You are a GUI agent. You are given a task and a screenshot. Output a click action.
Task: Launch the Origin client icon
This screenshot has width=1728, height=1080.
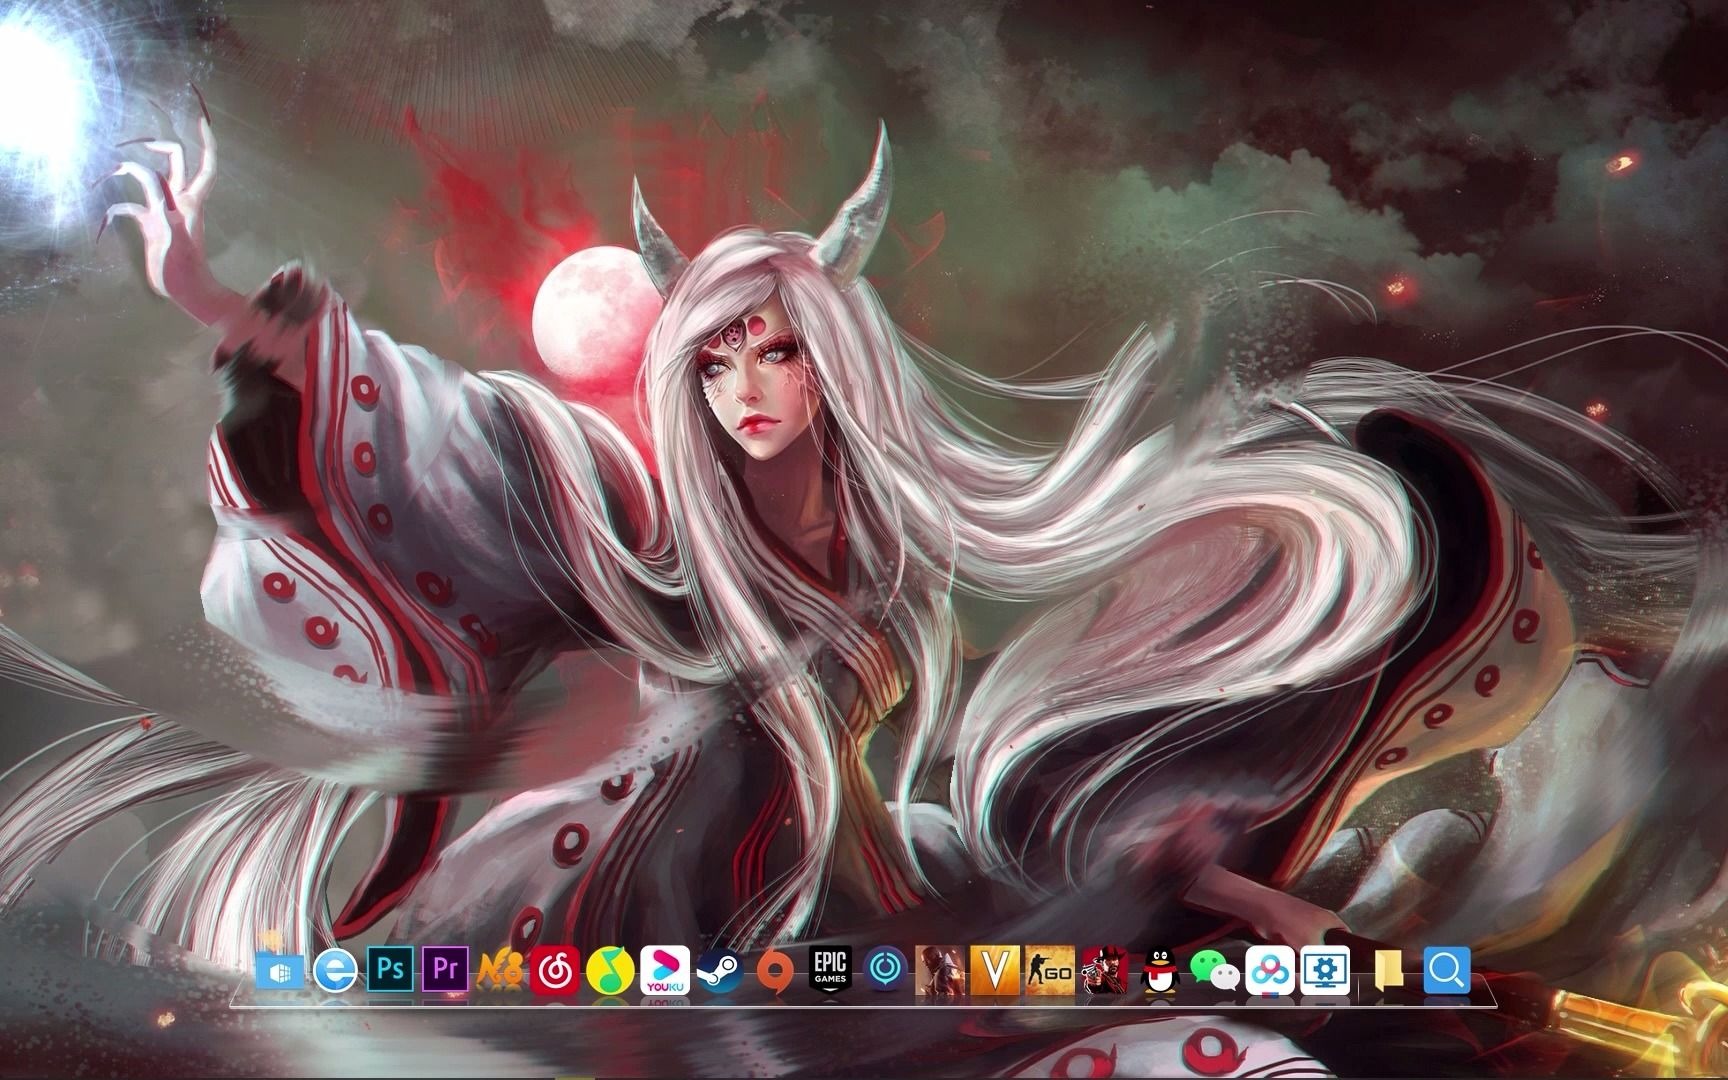tap(775, 971)
